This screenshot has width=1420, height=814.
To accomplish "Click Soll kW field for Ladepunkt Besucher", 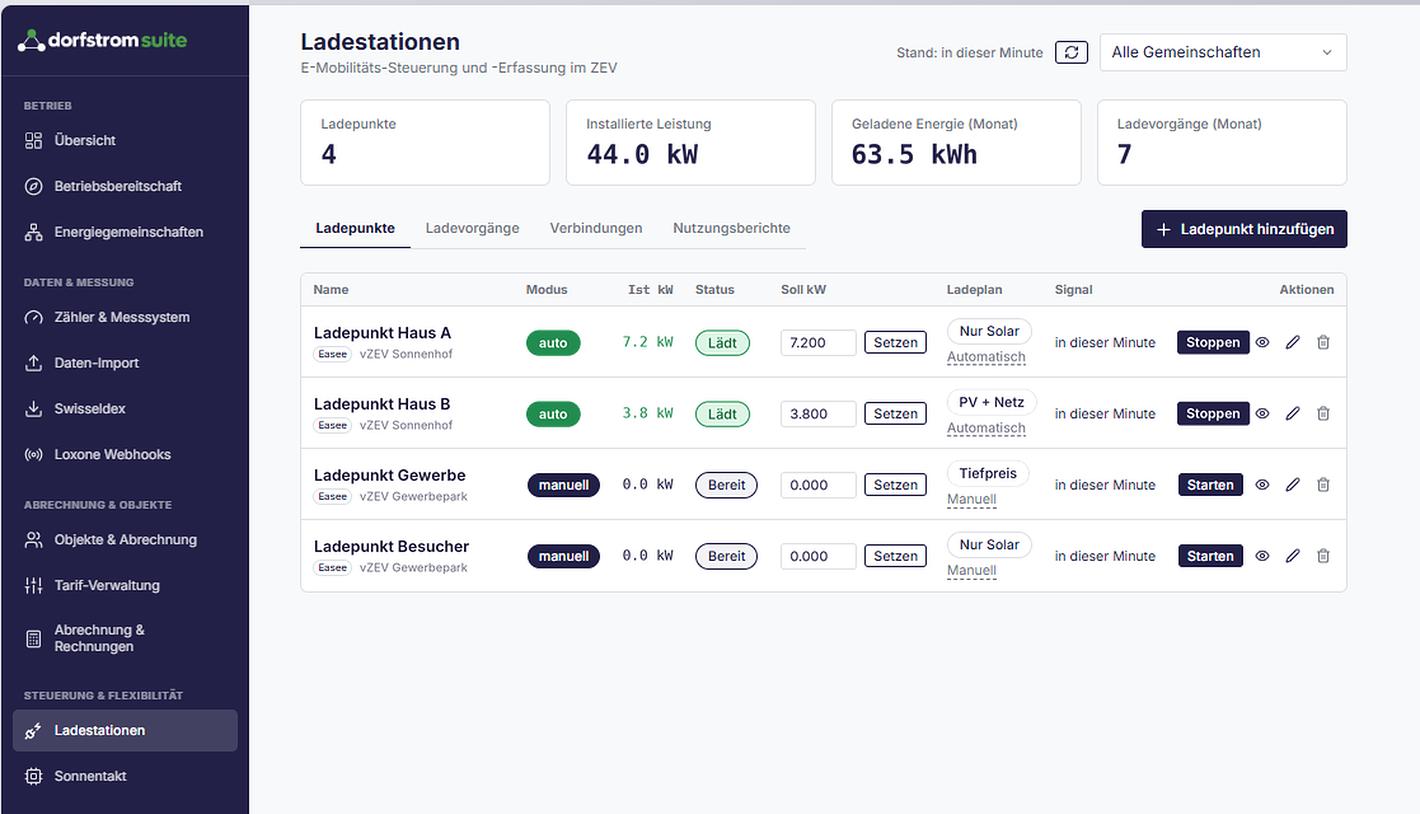I will click(818, 556).
